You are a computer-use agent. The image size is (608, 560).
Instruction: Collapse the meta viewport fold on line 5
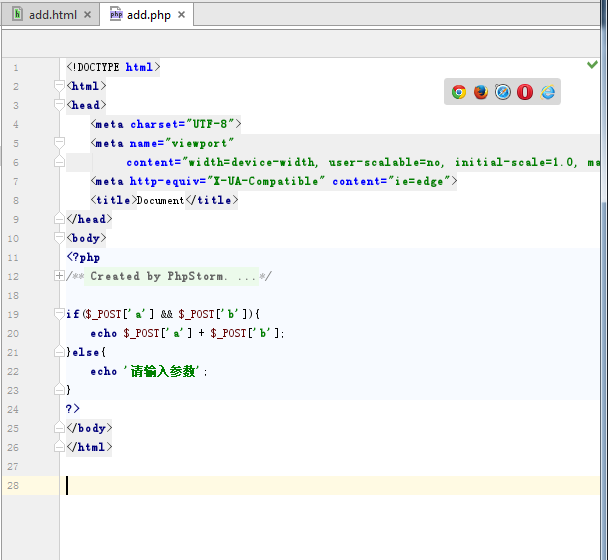59,143
